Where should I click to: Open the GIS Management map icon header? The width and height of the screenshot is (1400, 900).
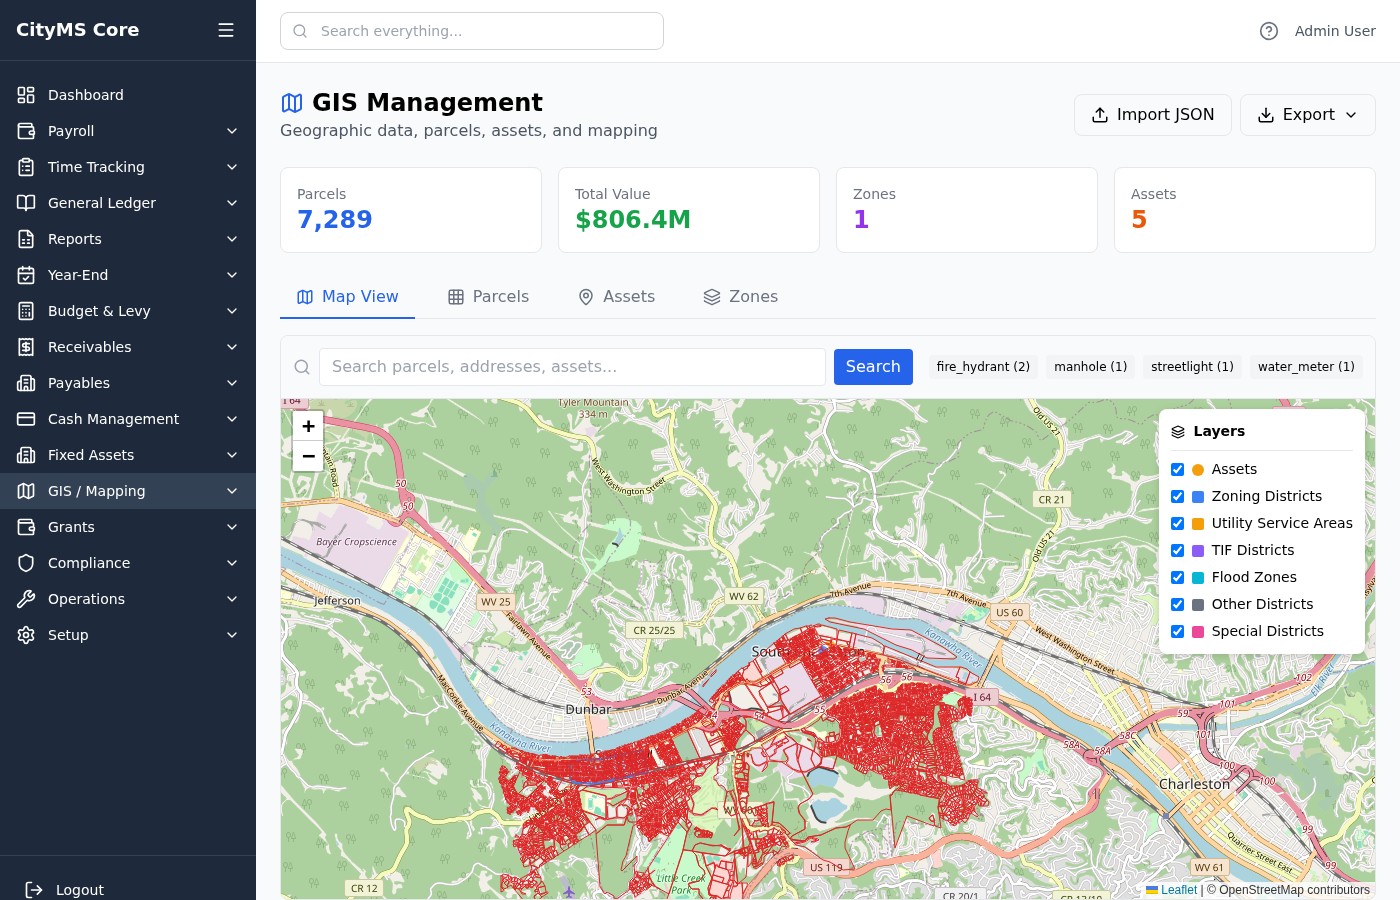pos(291,102)
